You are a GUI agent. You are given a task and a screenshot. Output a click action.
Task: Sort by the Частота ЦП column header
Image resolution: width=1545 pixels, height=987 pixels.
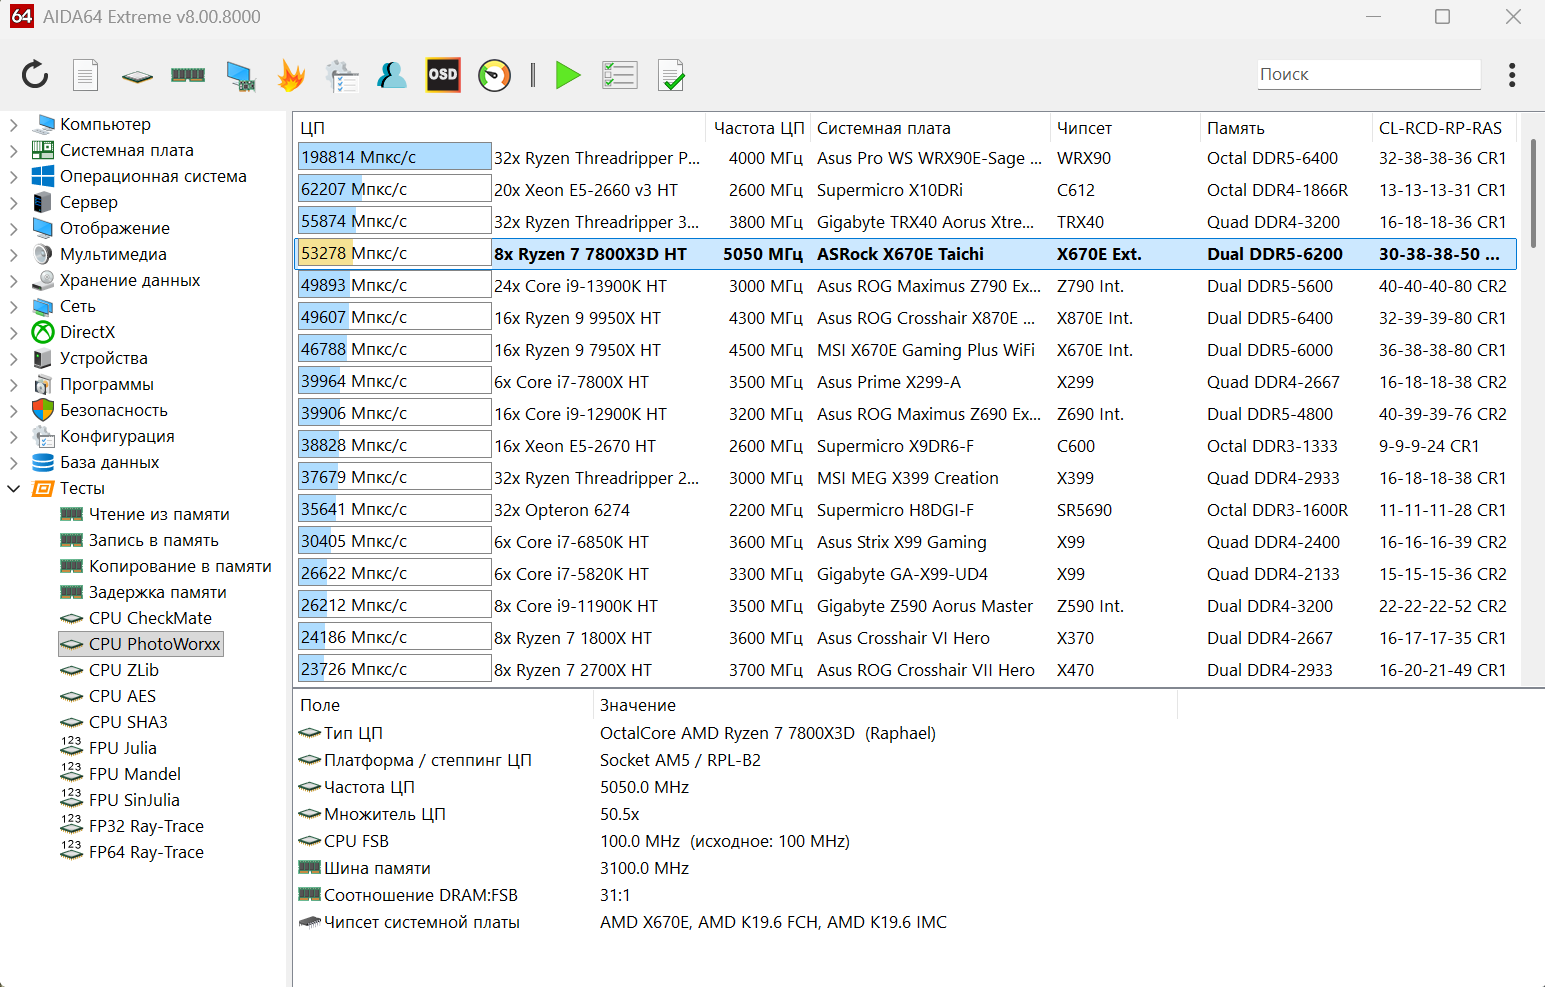coord(758,128)
